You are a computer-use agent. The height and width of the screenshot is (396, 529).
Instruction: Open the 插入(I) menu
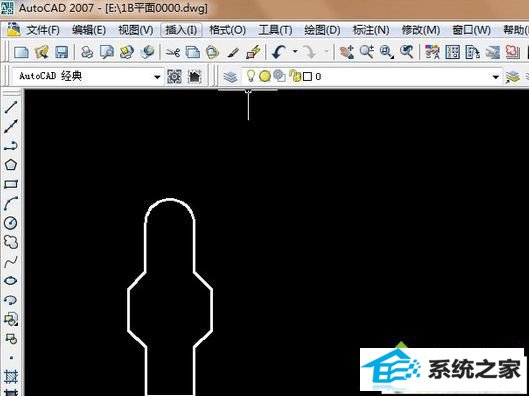coord(181,30)
